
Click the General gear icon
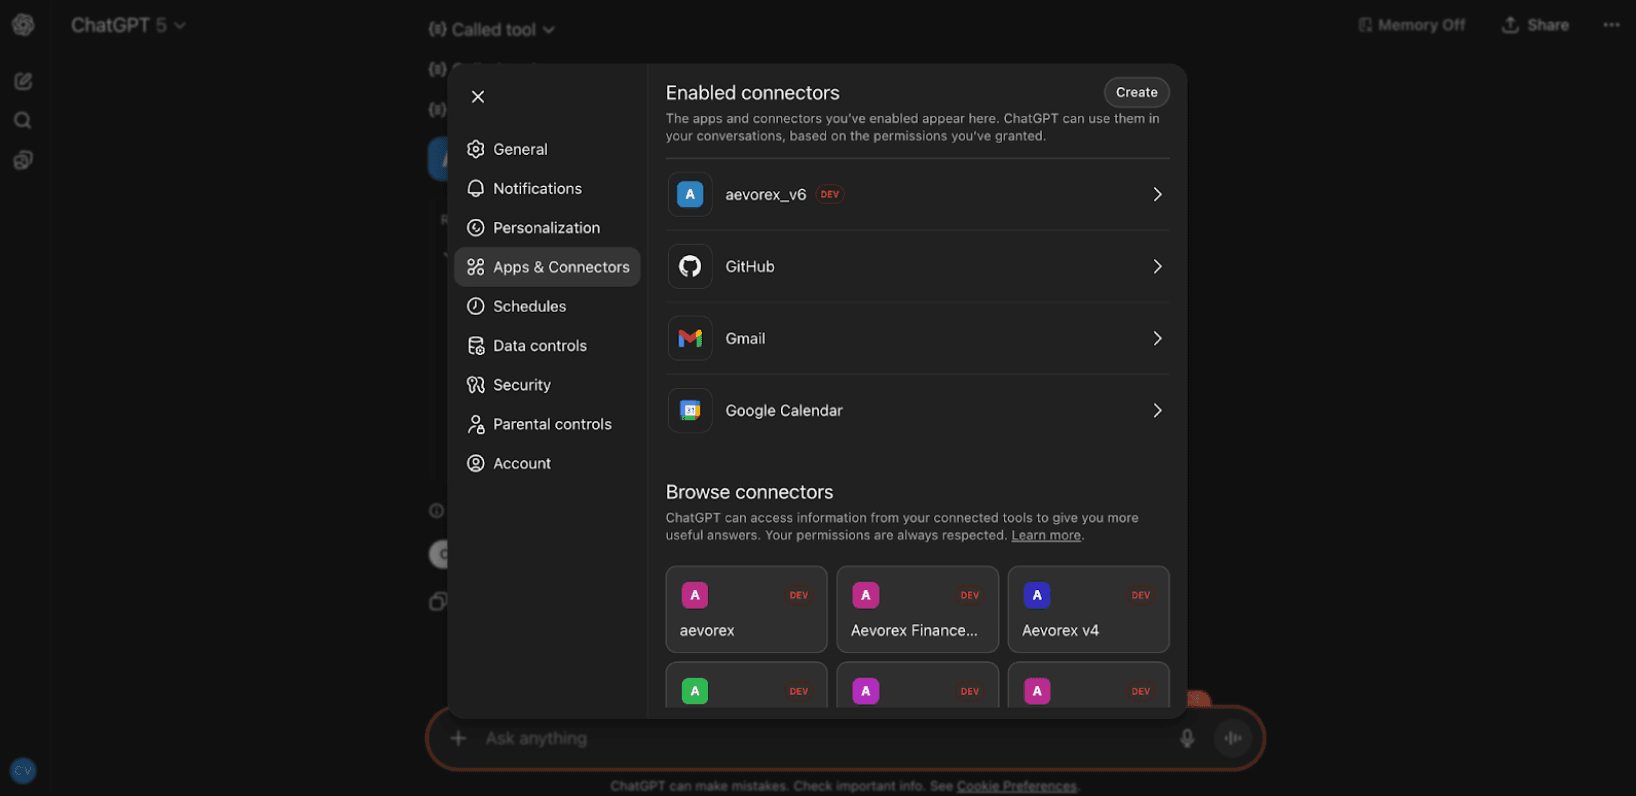(476, 149)
